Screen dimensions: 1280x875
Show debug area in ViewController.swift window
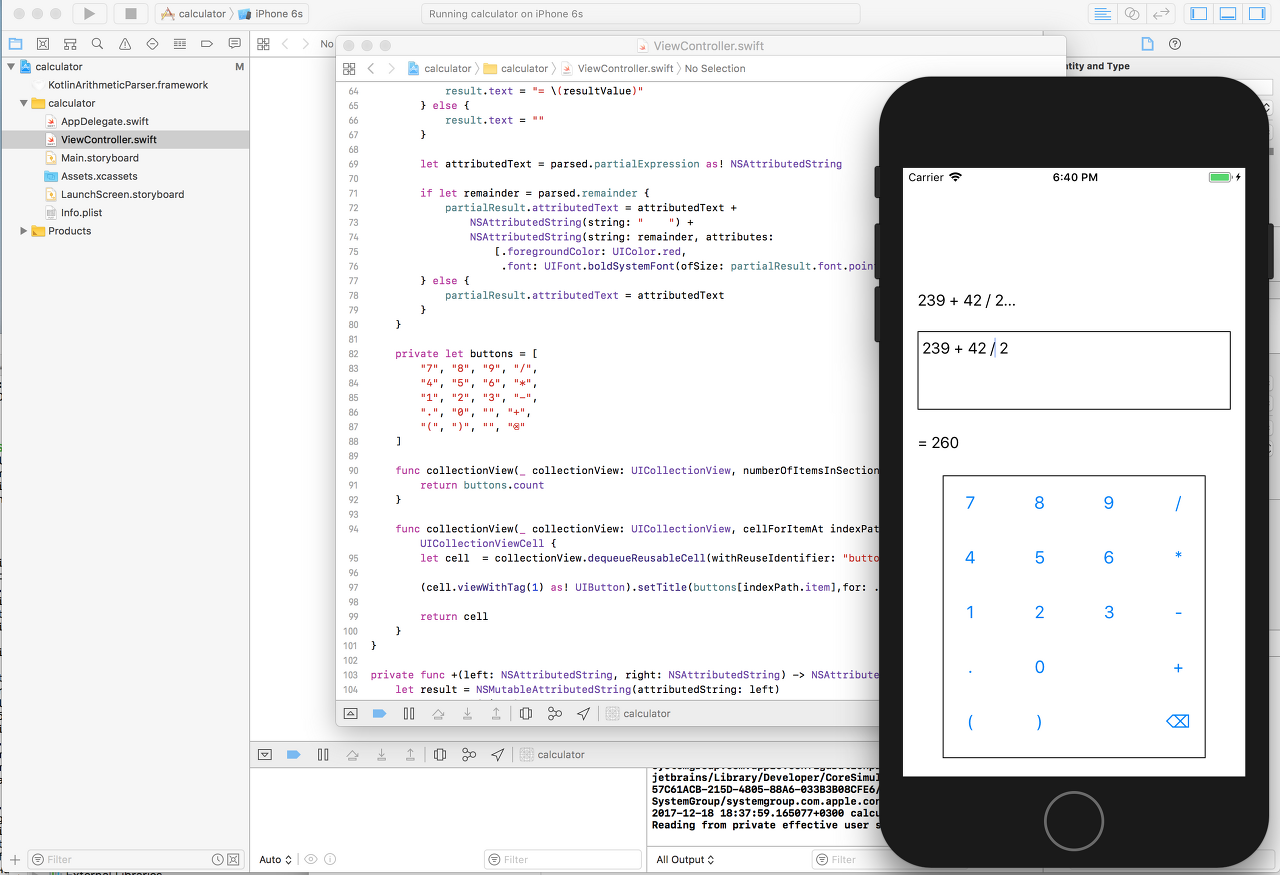350,714
